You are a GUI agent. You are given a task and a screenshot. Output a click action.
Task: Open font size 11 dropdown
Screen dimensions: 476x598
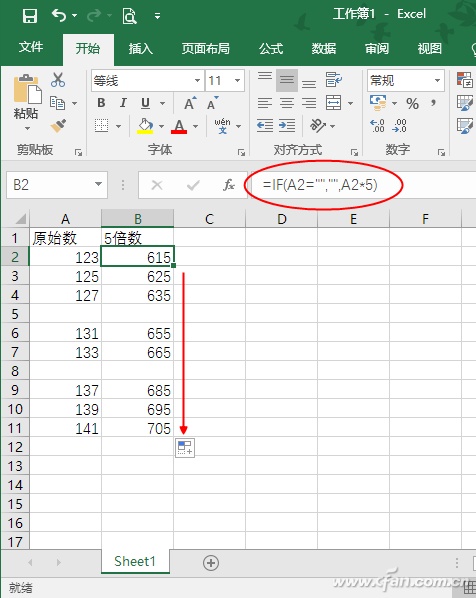[237, 80]
